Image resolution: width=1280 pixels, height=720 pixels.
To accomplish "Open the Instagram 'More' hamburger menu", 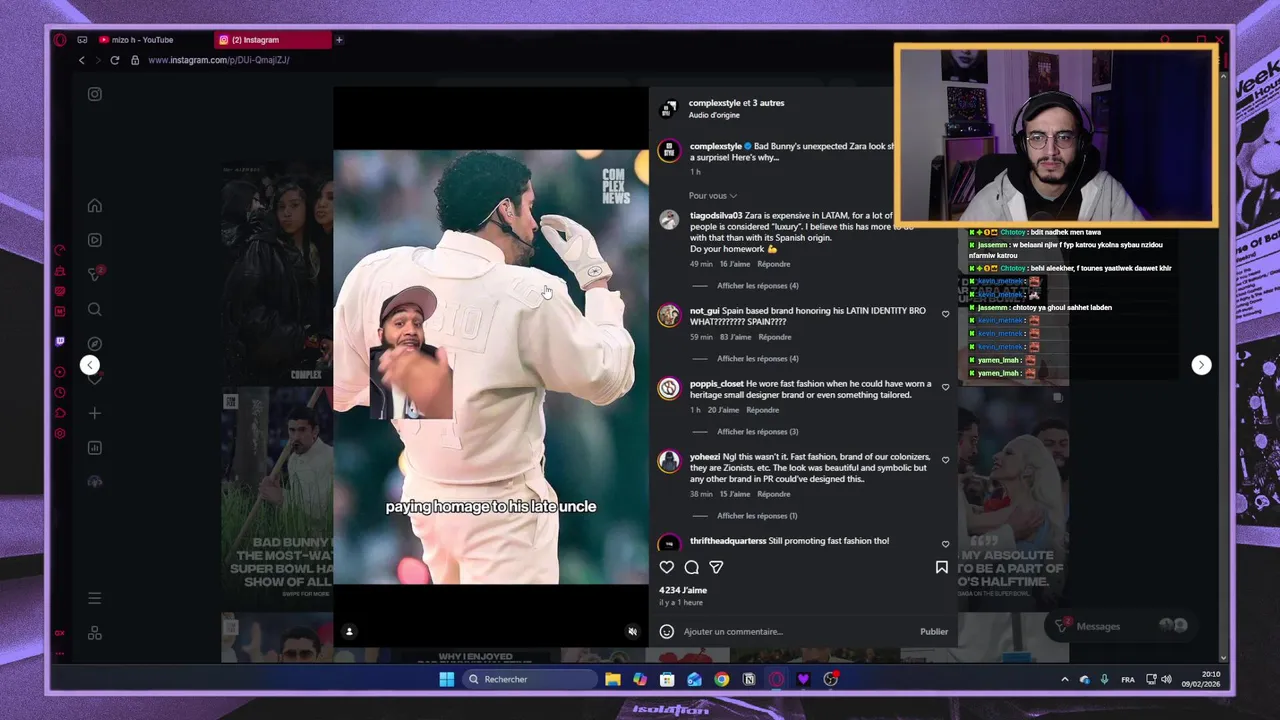I will [95, 598].
